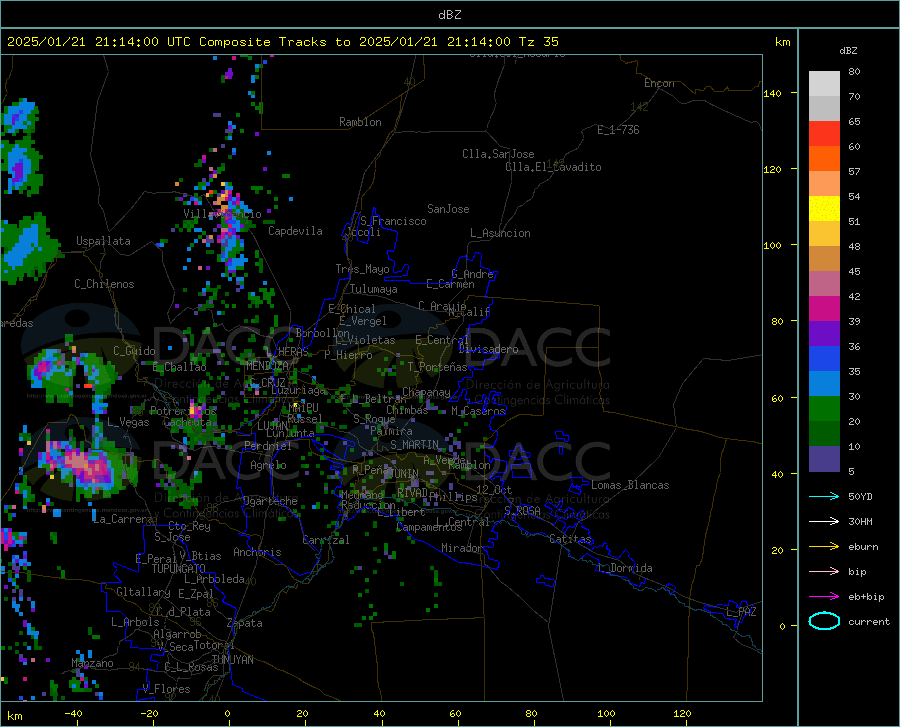The width and height of the screenshot is (900, 727).
Task: Click the 70 dBZ gray swatch
Action: pos(824,108)
